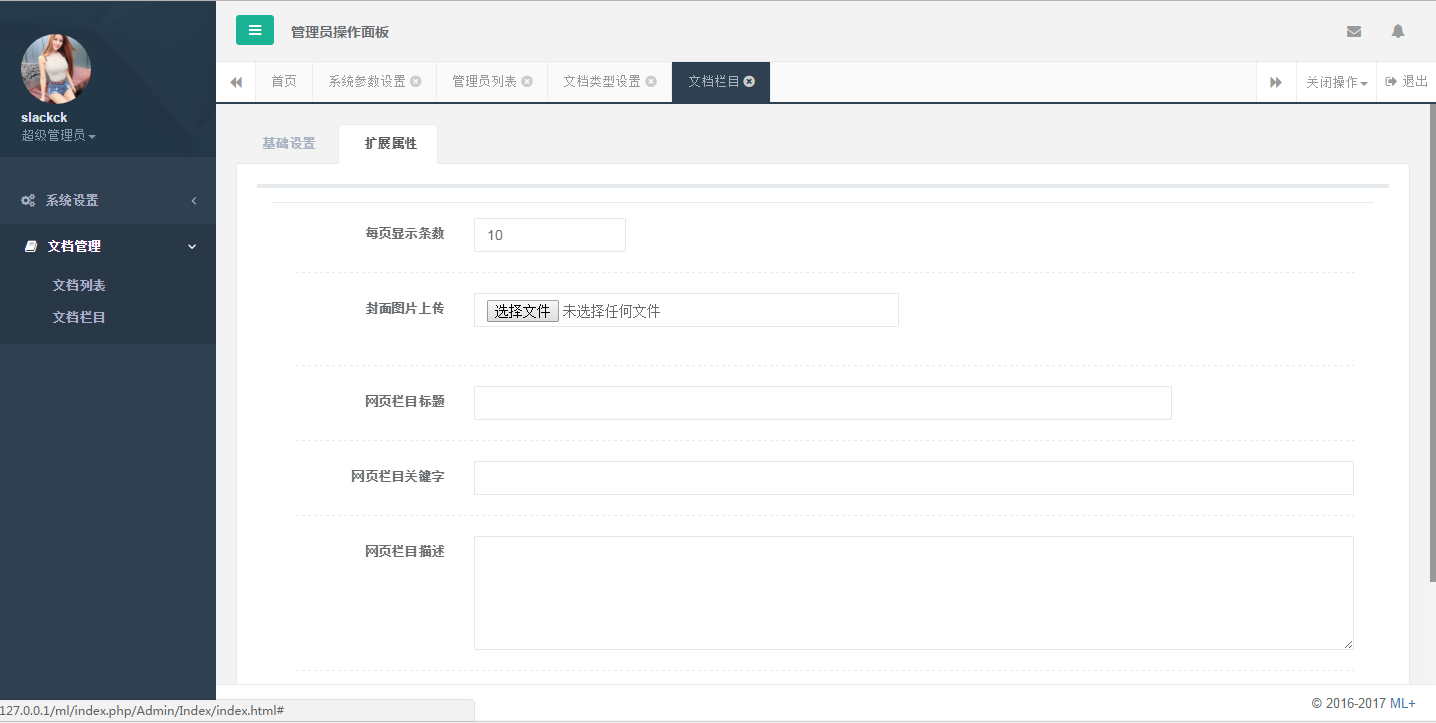
Task: Click the 网页栏目标题 input field
Action: coord(822,403)
